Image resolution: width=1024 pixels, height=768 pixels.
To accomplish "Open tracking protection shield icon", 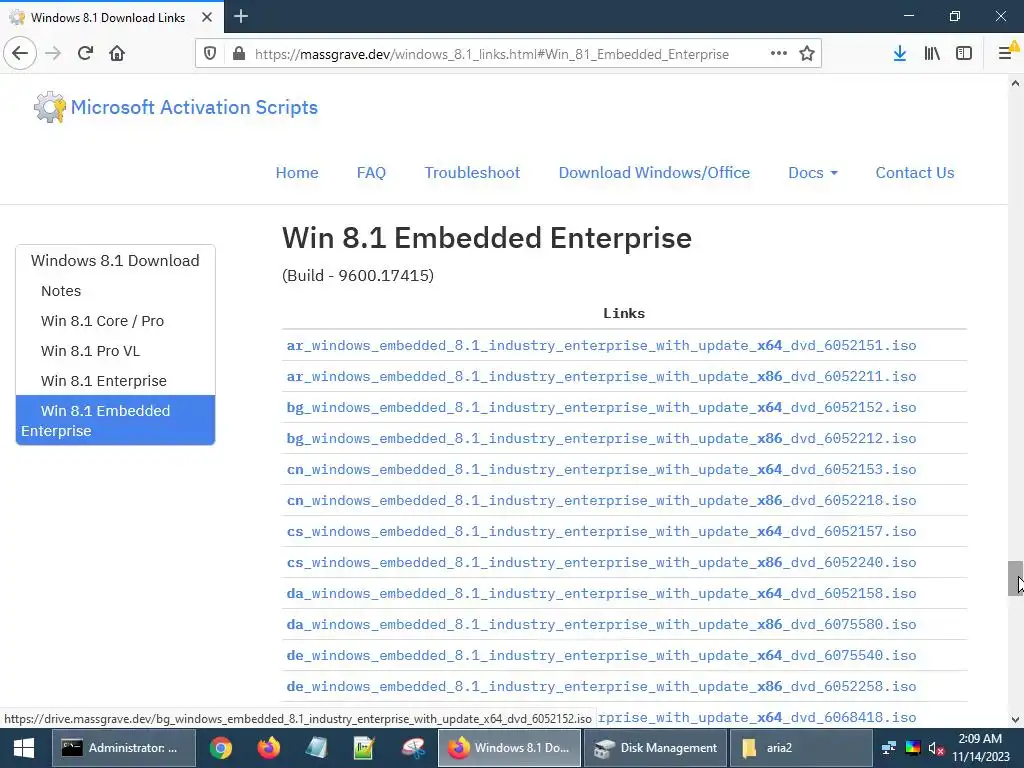I will coord(210,54).
